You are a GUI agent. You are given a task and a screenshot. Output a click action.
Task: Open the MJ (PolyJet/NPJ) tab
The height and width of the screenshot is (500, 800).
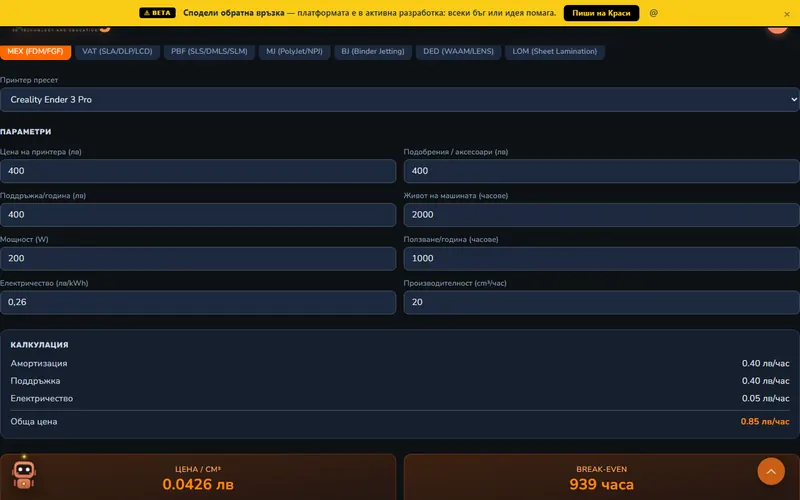point(294,52)
